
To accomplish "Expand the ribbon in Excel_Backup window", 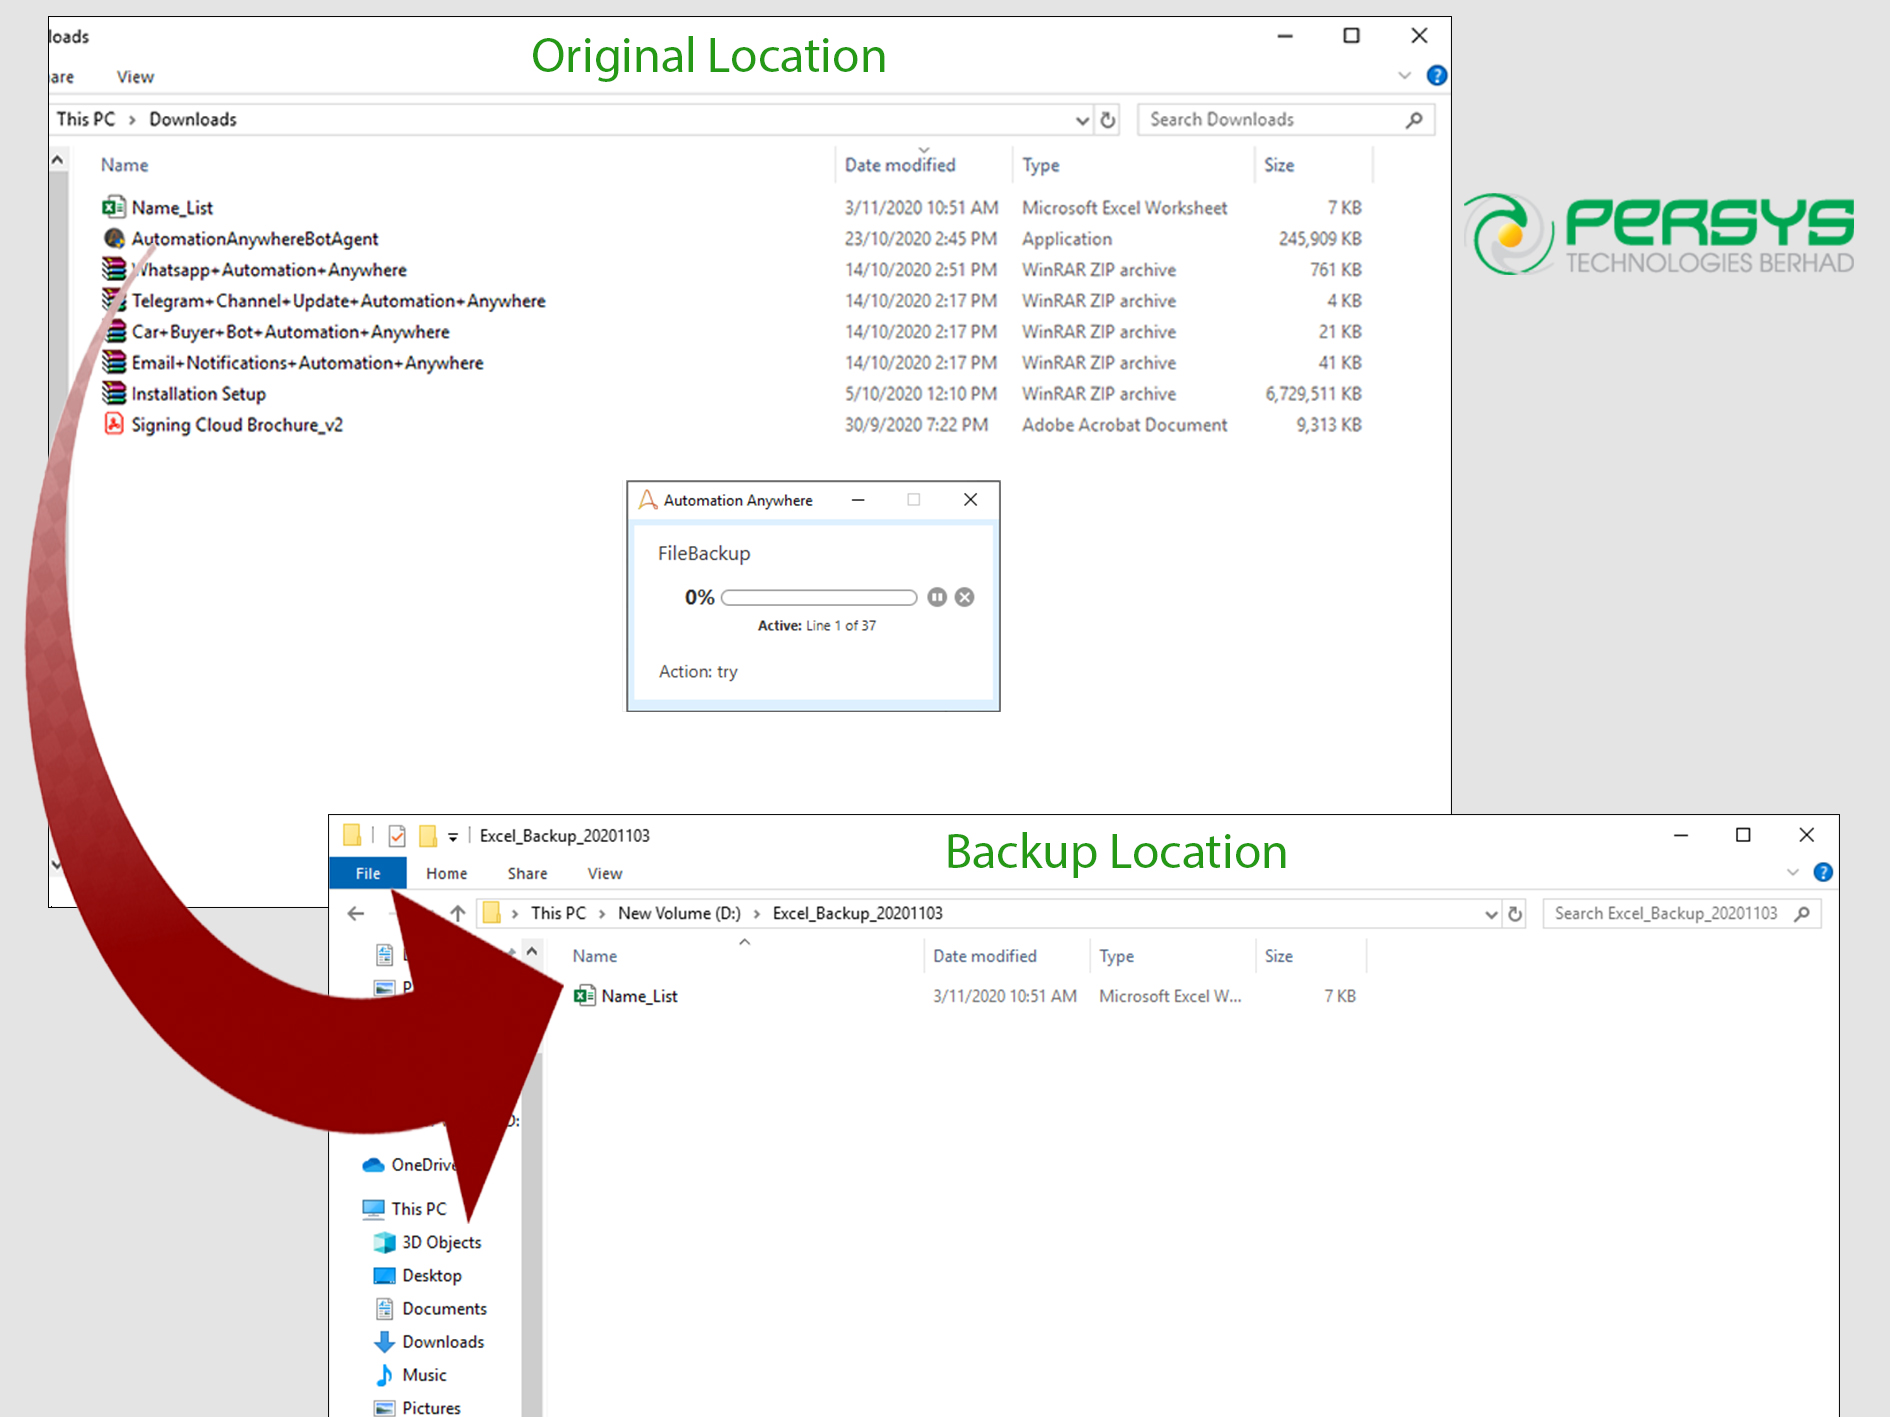I will 1792,873.
